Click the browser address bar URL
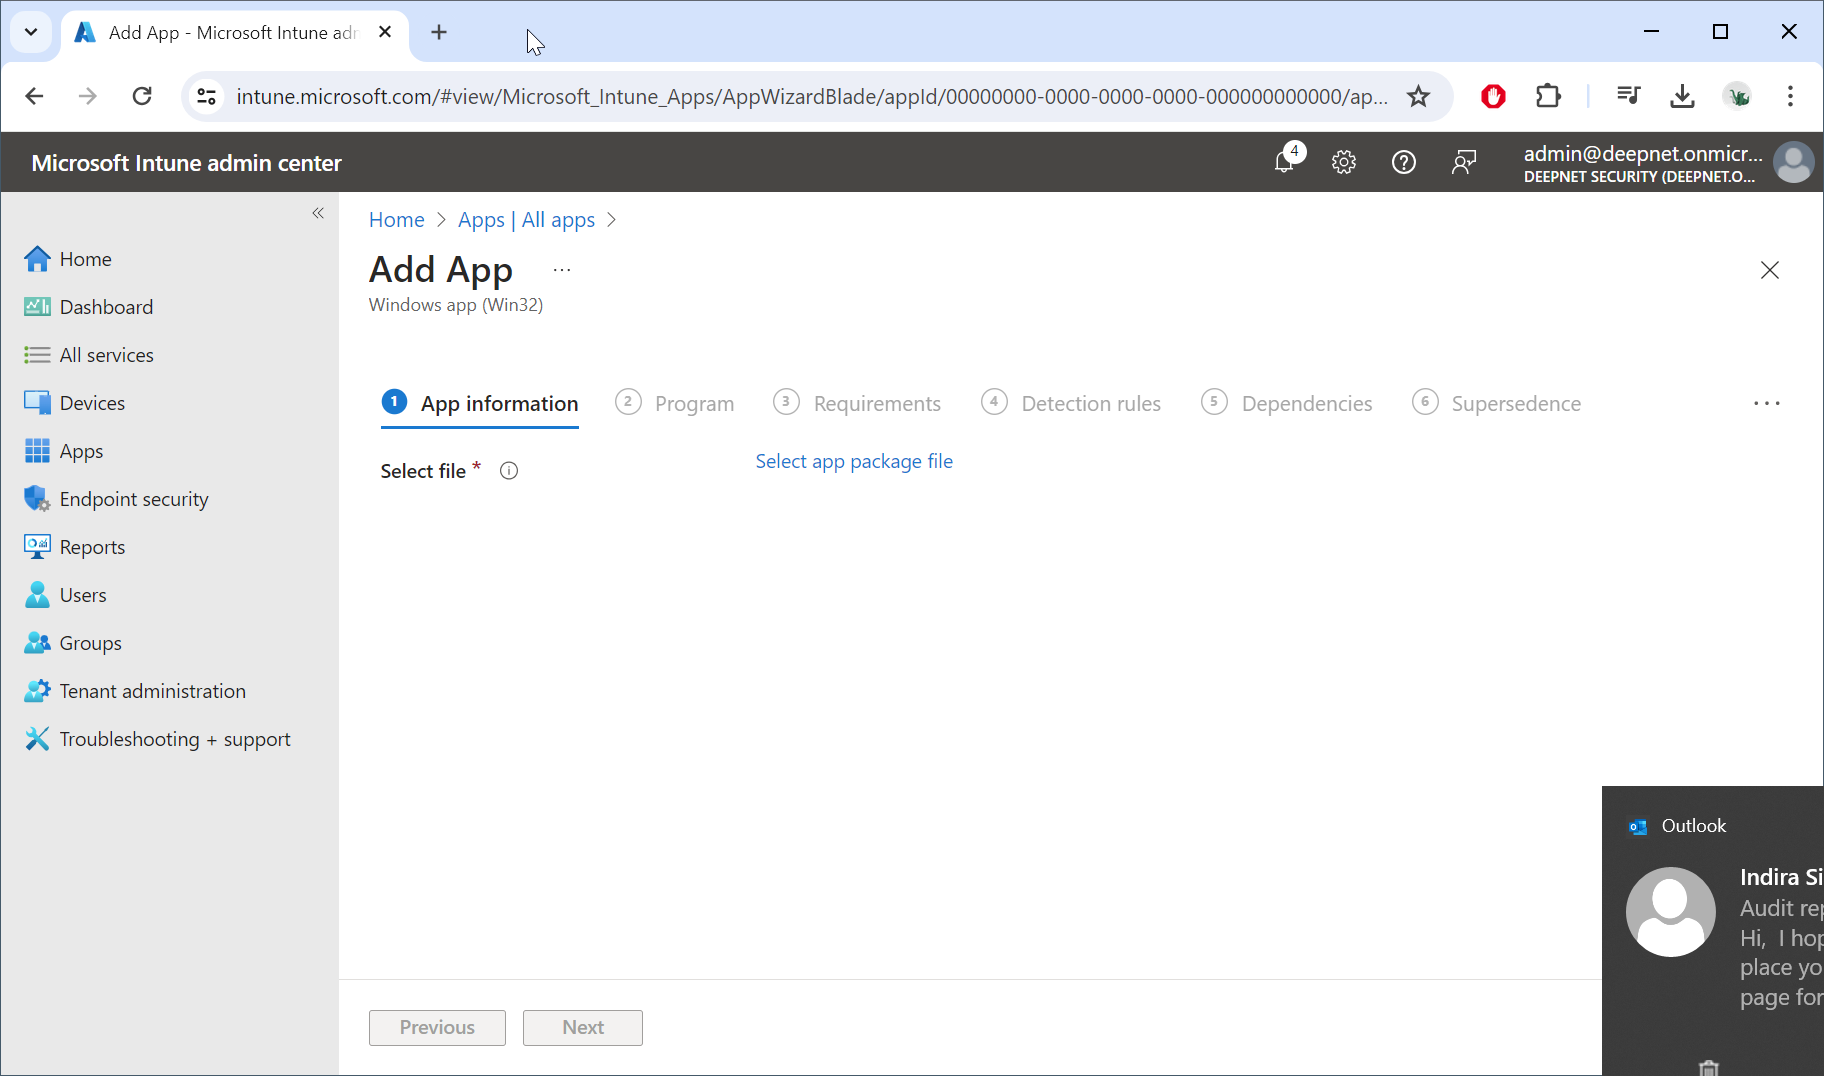Screen dimensions: 1824x1076 tap(810, 96)
